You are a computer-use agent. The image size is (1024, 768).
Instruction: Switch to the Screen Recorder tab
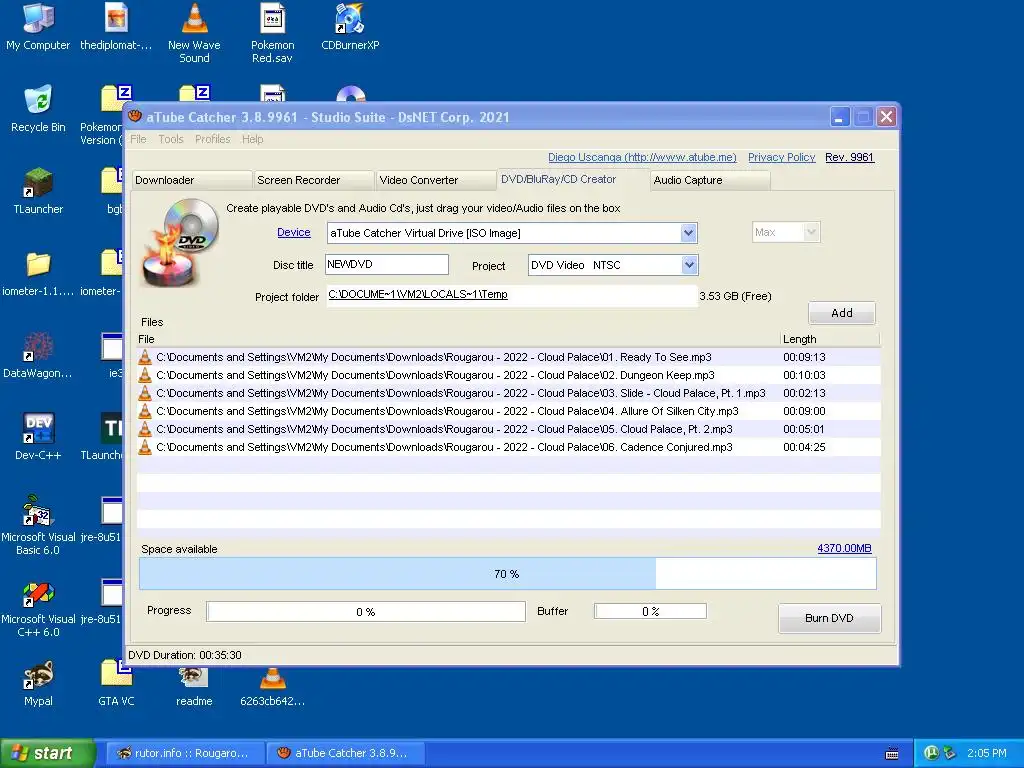point(313,180)
